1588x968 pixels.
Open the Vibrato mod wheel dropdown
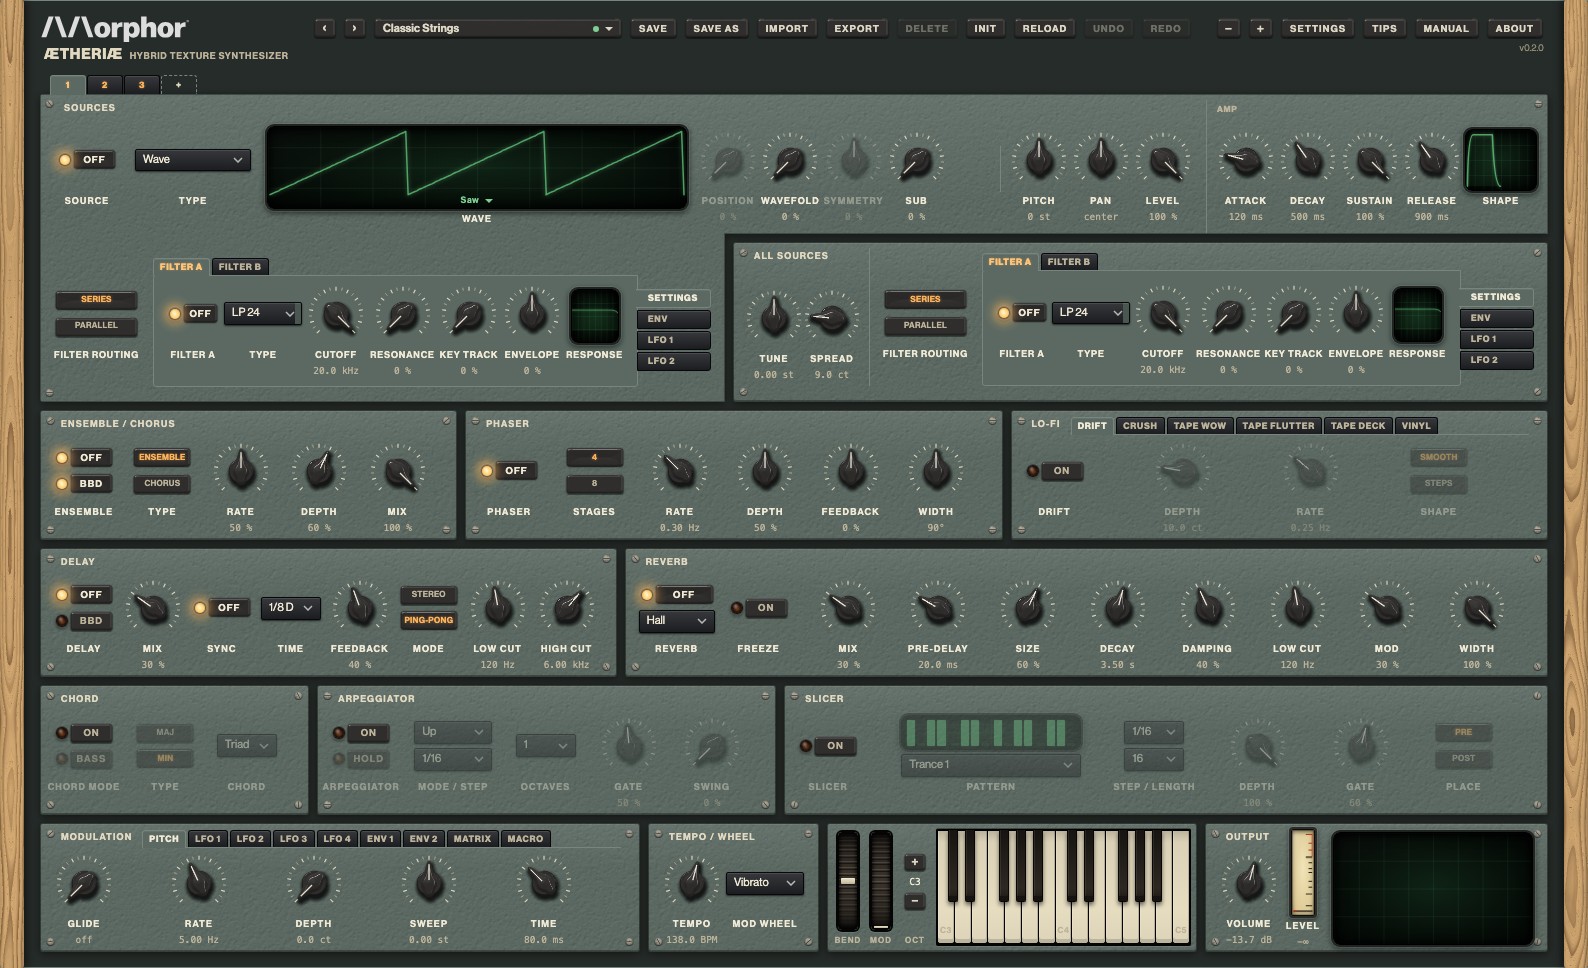(x=764, y=882)
